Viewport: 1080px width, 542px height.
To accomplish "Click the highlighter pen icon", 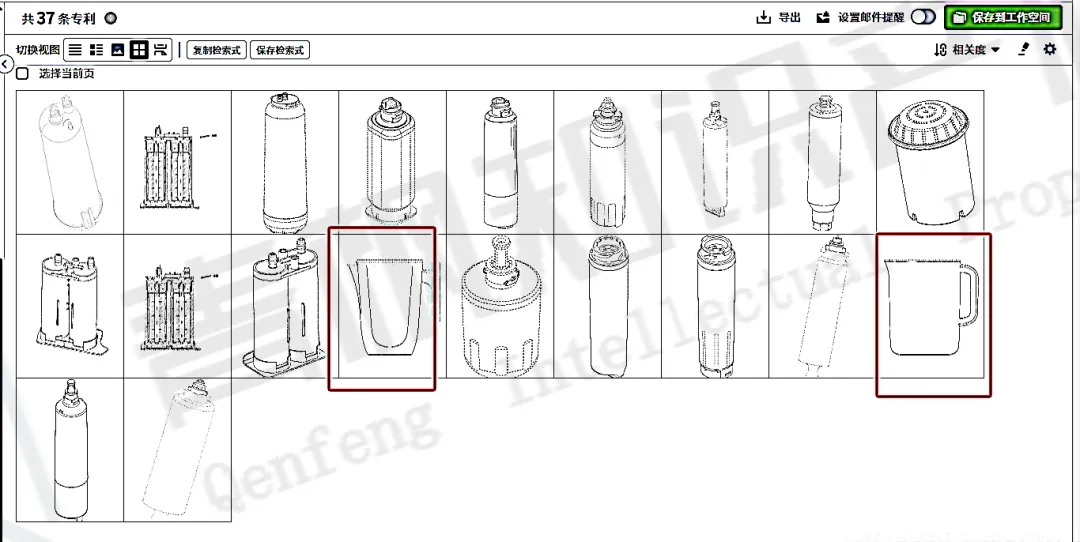I will pyautogui.click(x=1024, y=49).
